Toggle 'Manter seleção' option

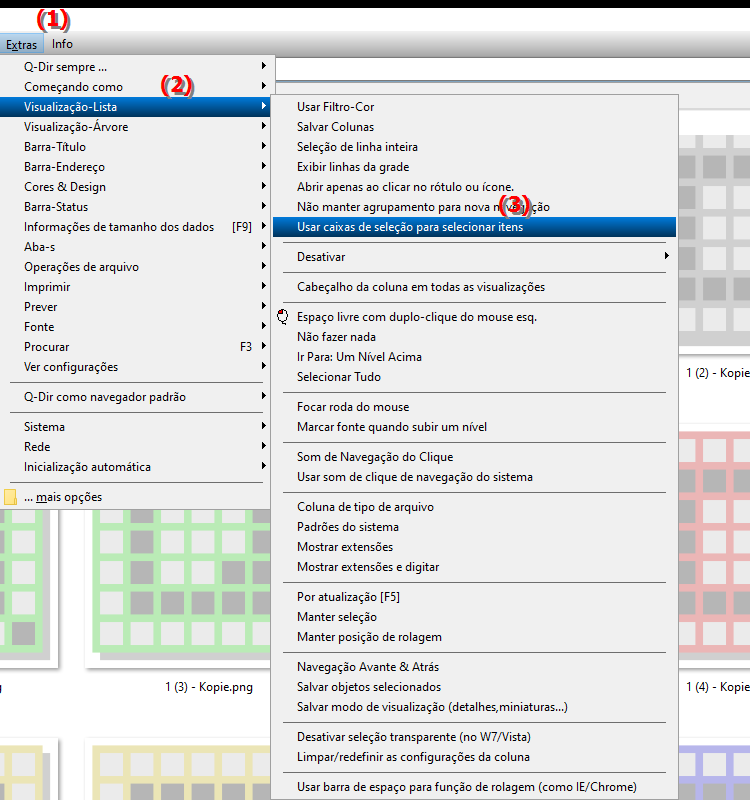point(474,617)
